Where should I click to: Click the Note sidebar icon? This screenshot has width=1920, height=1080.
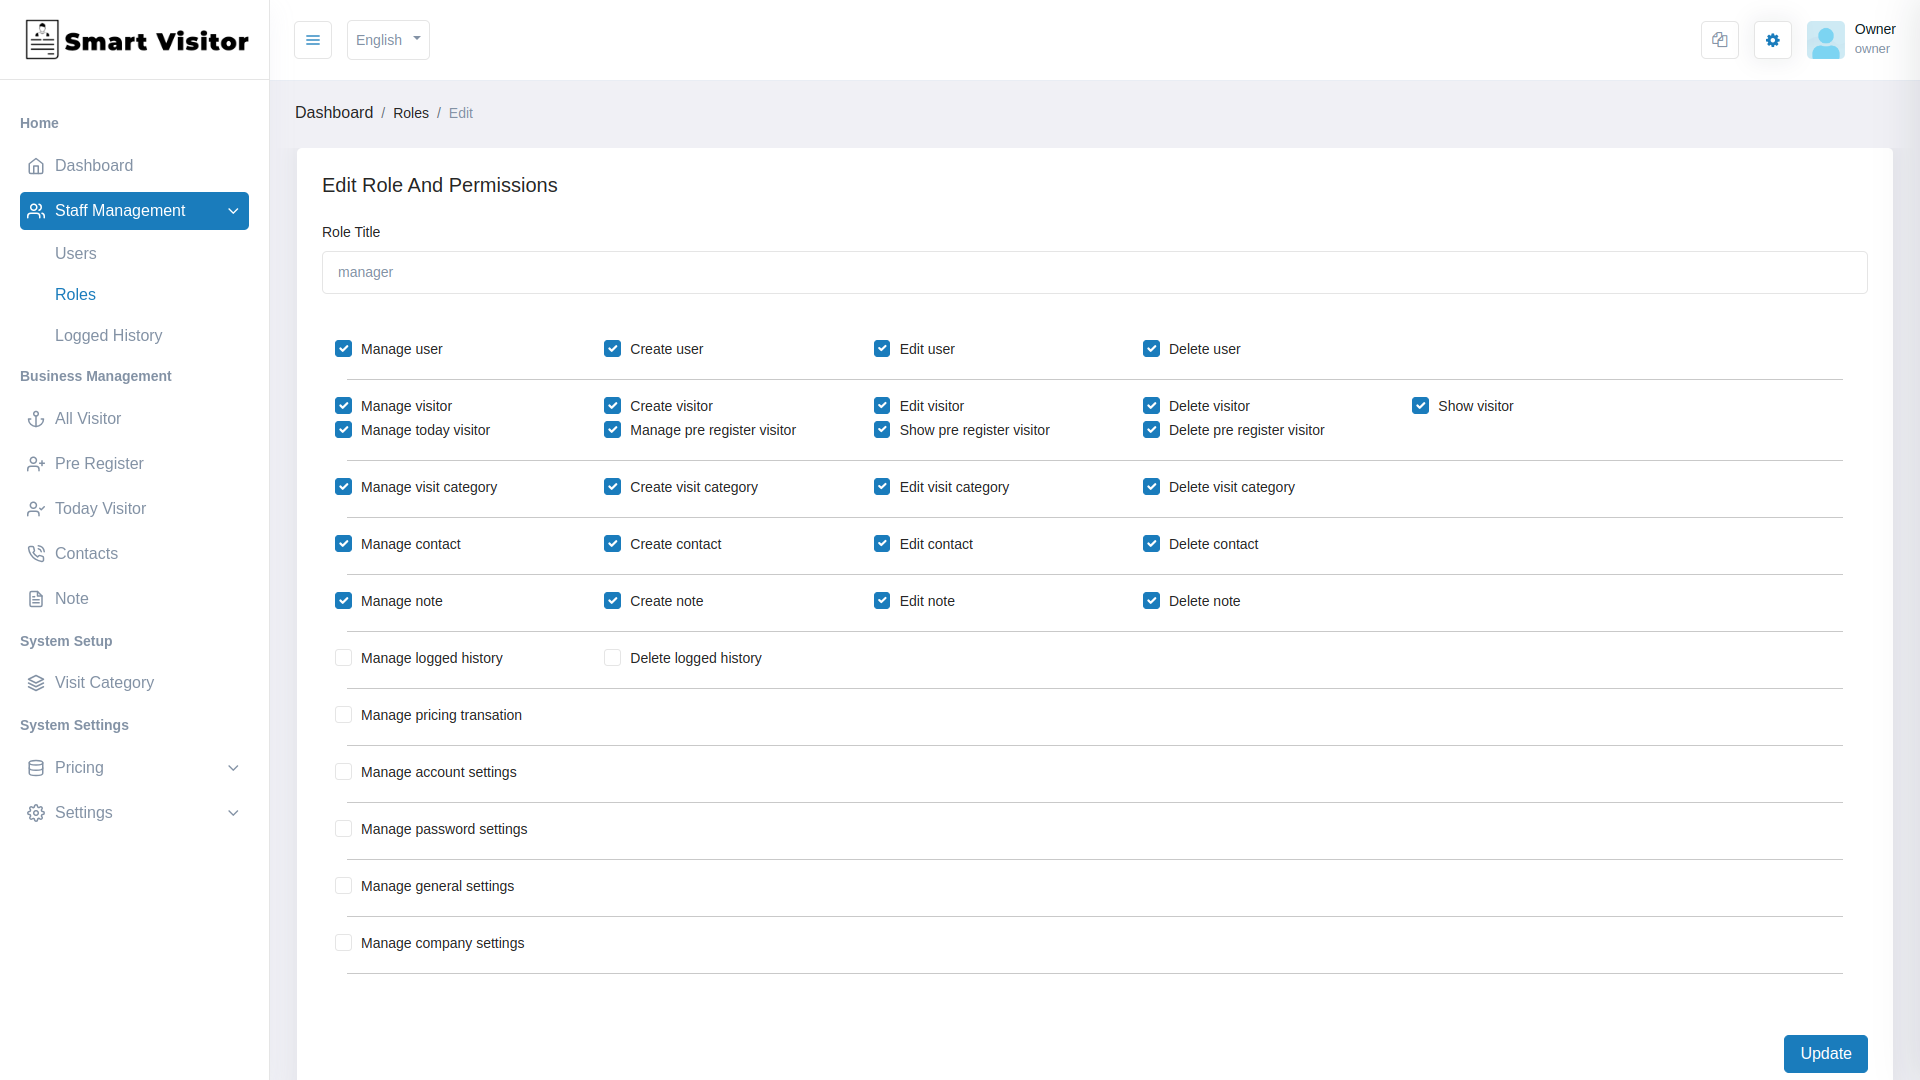pyautogui.click(x=36, y=599)
